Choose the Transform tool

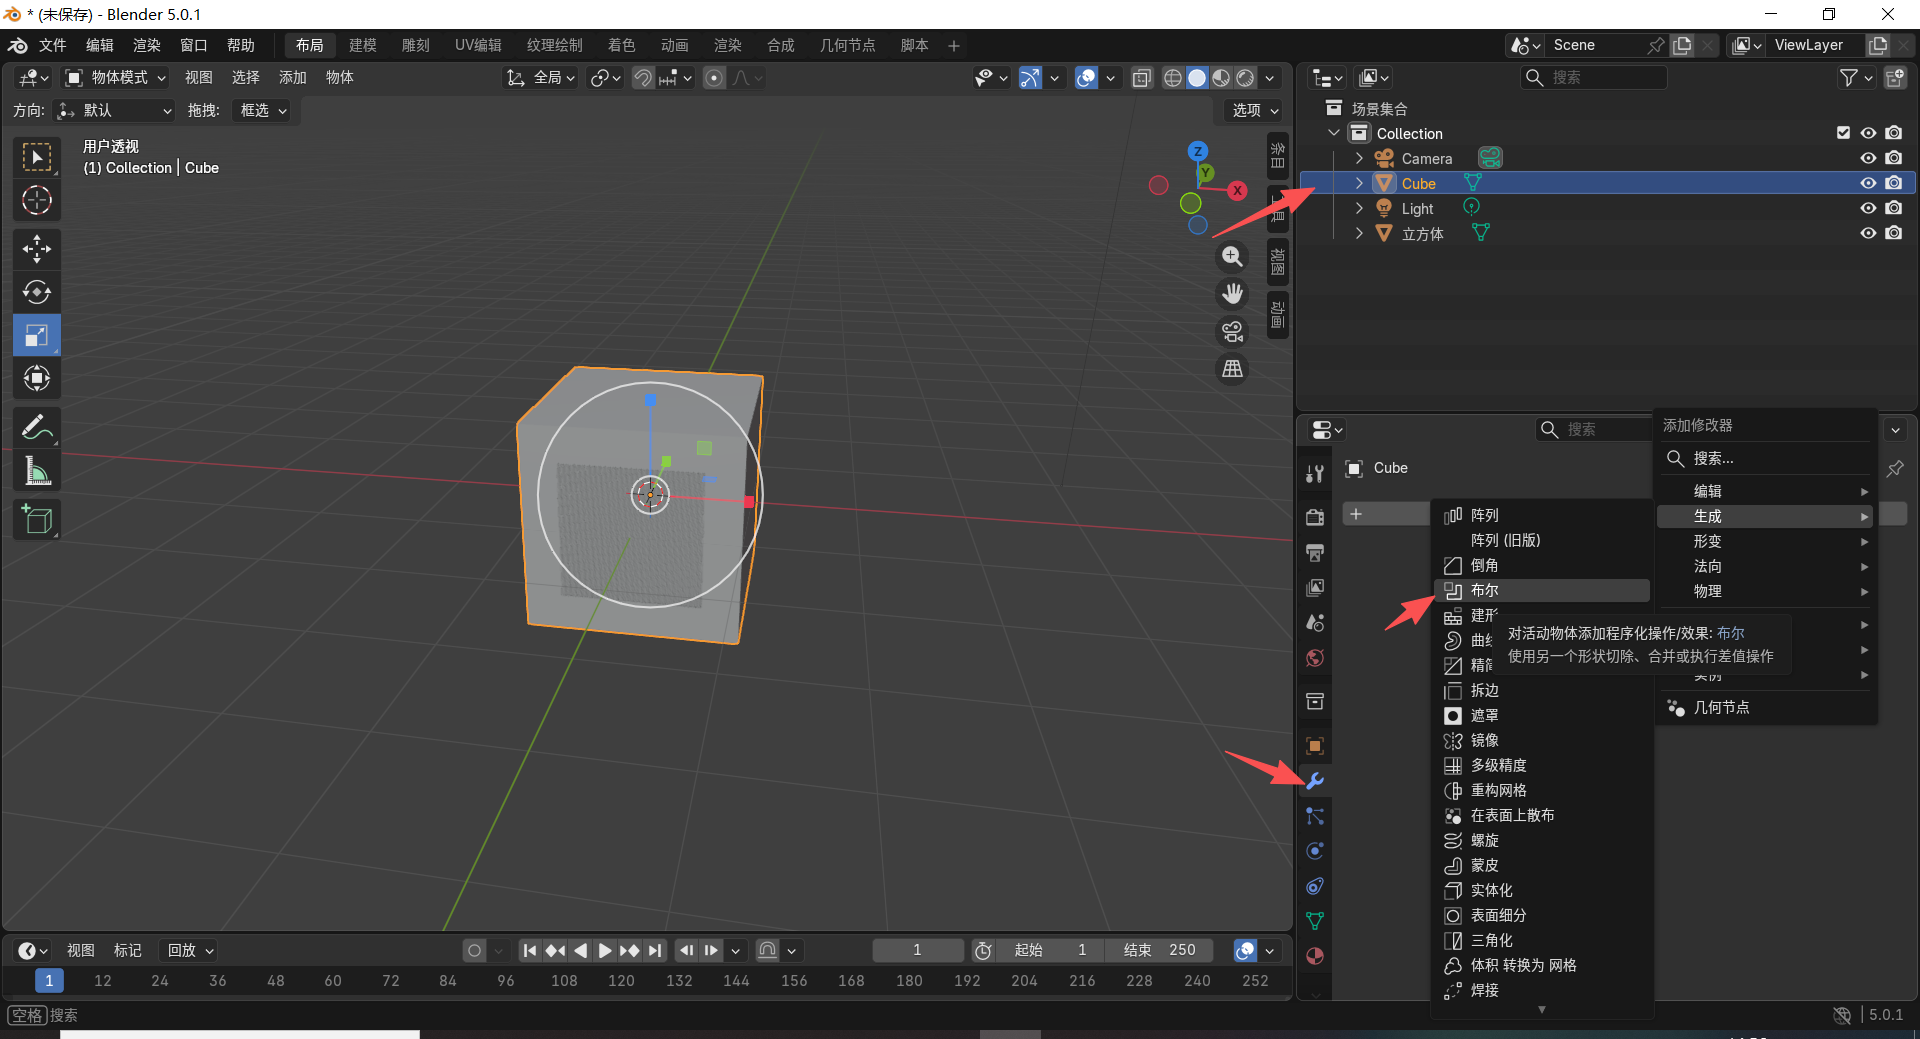coord(37,378)
